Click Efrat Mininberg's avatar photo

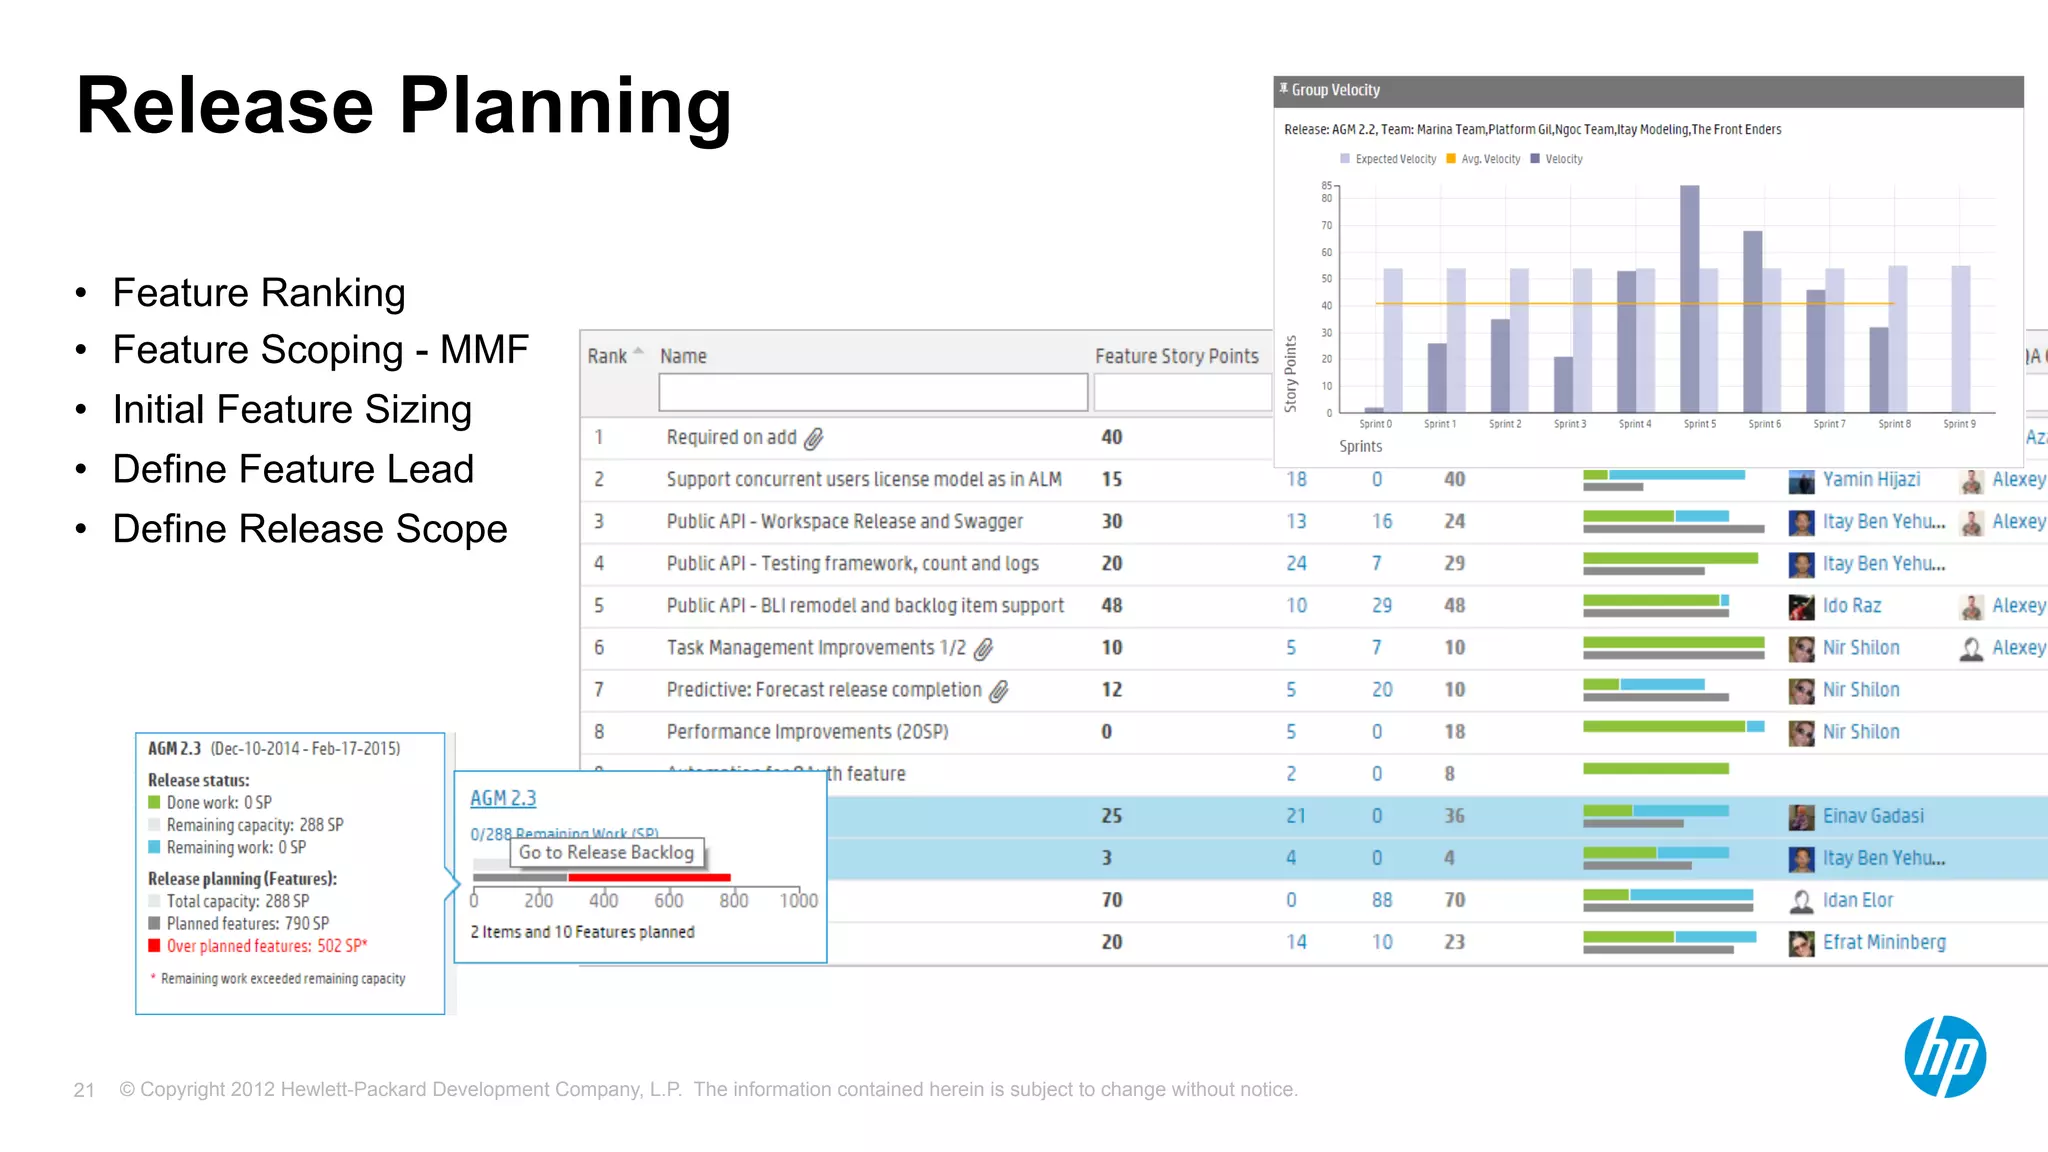1801,943
